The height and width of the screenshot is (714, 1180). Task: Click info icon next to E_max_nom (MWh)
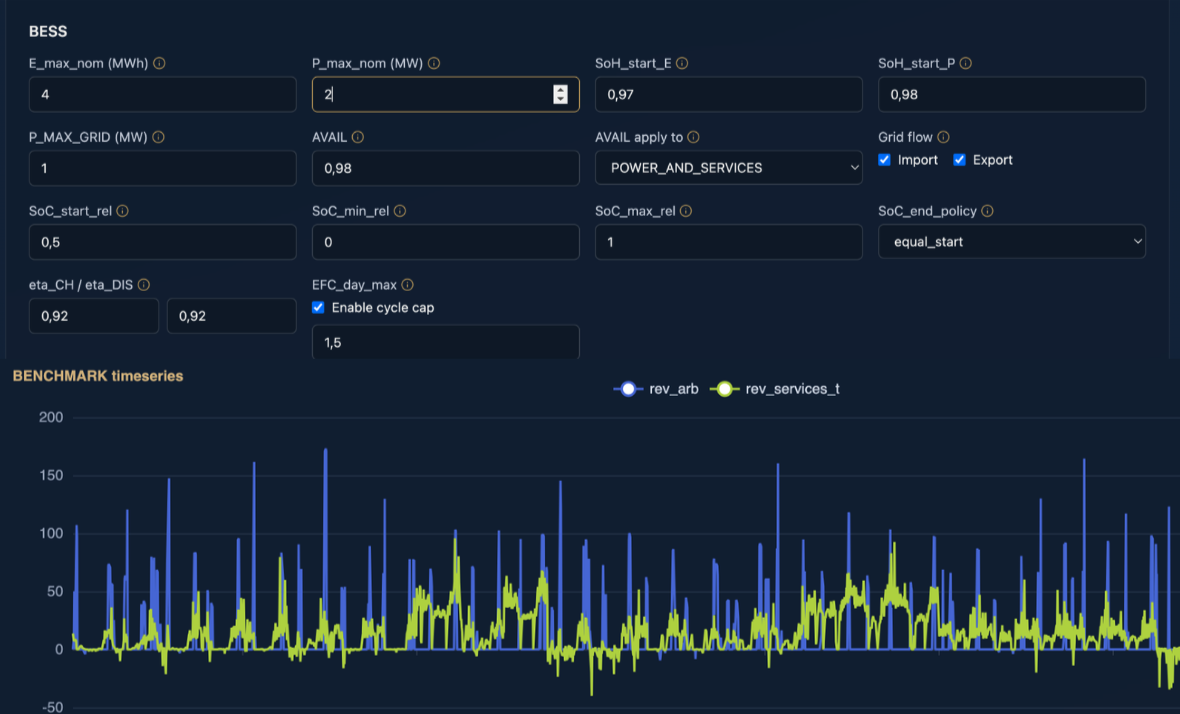[x=159, y=63]
